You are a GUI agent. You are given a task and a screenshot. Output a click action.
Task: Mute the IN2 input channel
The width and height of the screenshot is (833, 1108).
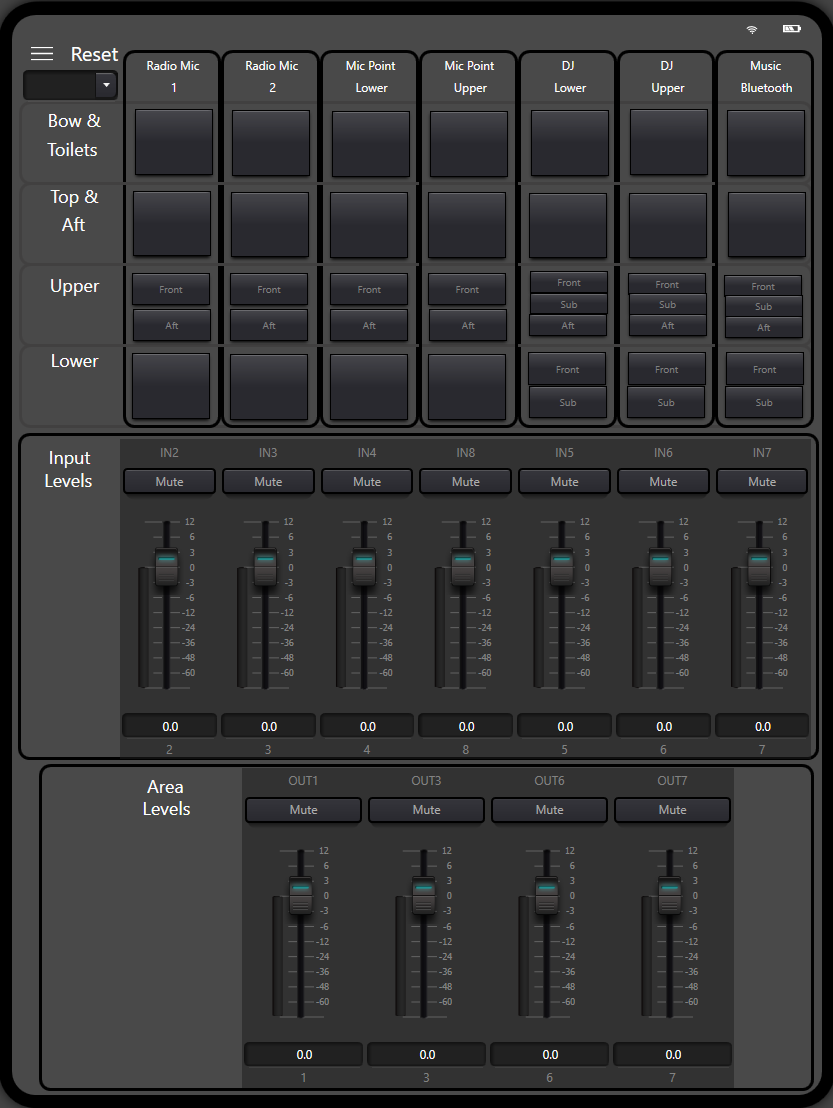point(169,482)
